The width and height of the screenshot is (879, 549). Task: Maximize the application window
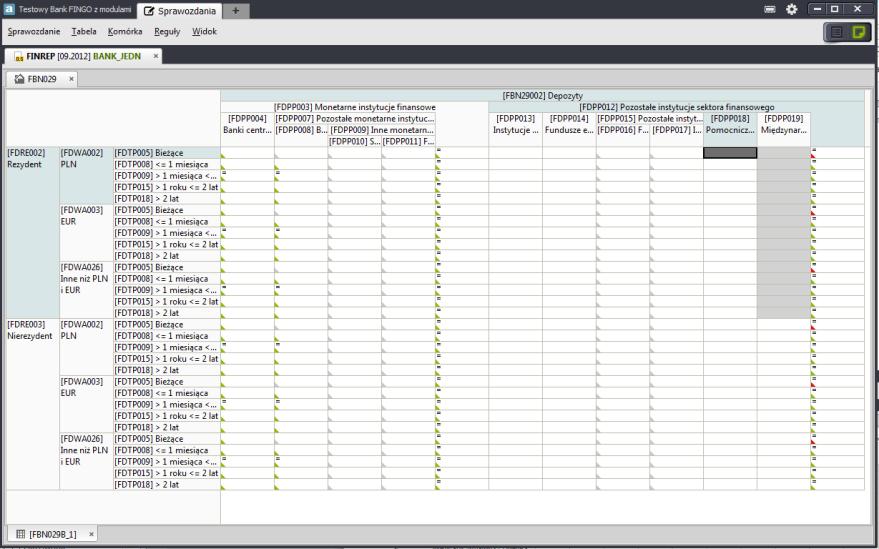tap(835, 9)
